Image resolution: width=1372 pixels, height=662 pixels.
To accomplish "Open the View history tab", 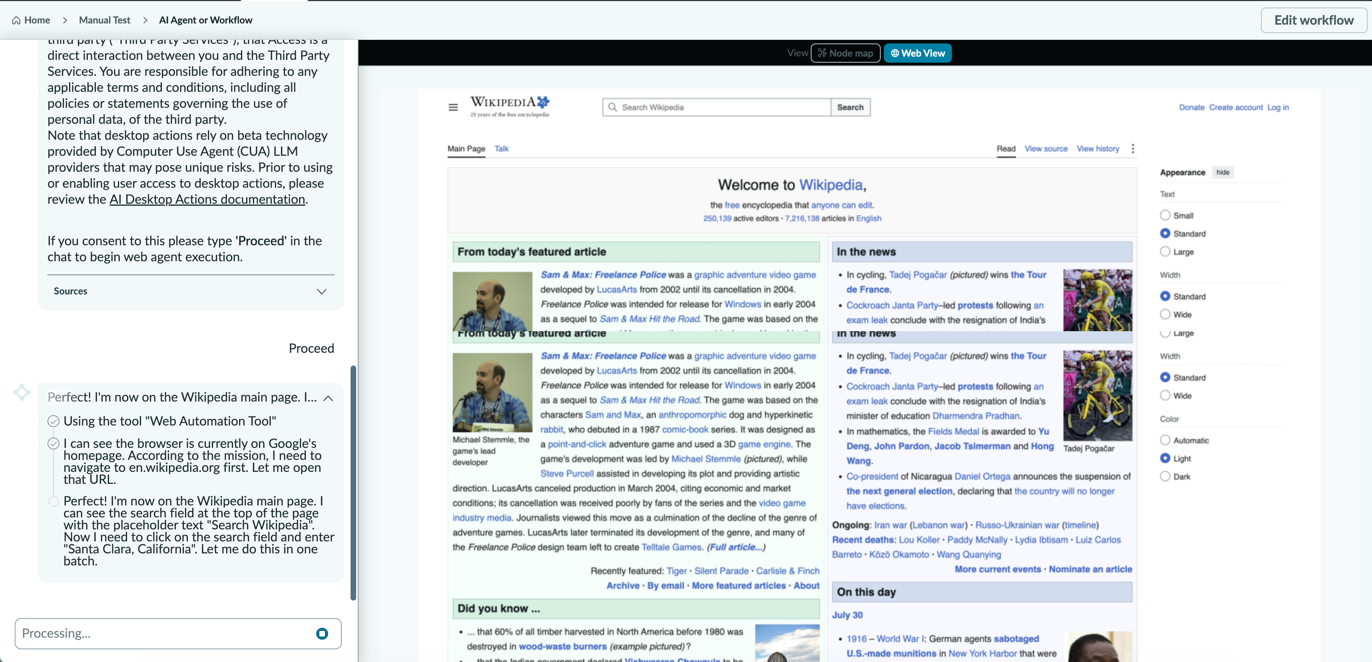I will [1098, 149].
